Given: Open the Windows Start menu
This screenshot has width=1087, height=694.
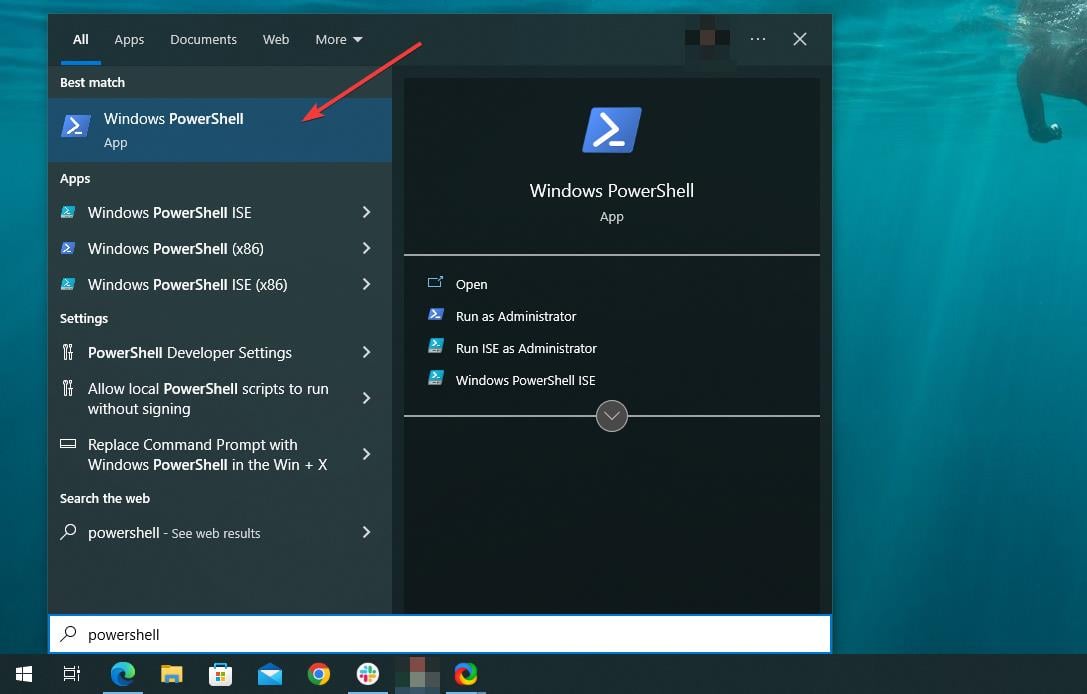Looking at the screenshot, I should [x=24, y=674].
